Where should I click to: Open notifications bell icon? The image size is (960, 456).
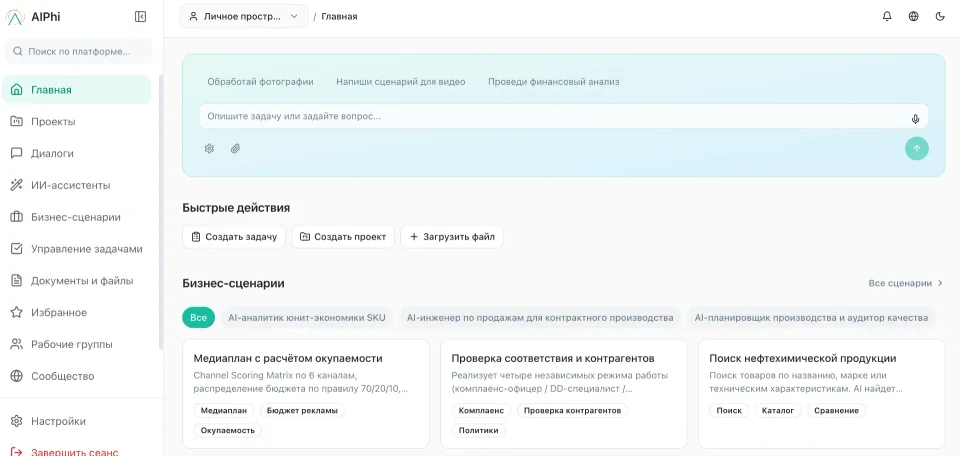pos(887,17)
